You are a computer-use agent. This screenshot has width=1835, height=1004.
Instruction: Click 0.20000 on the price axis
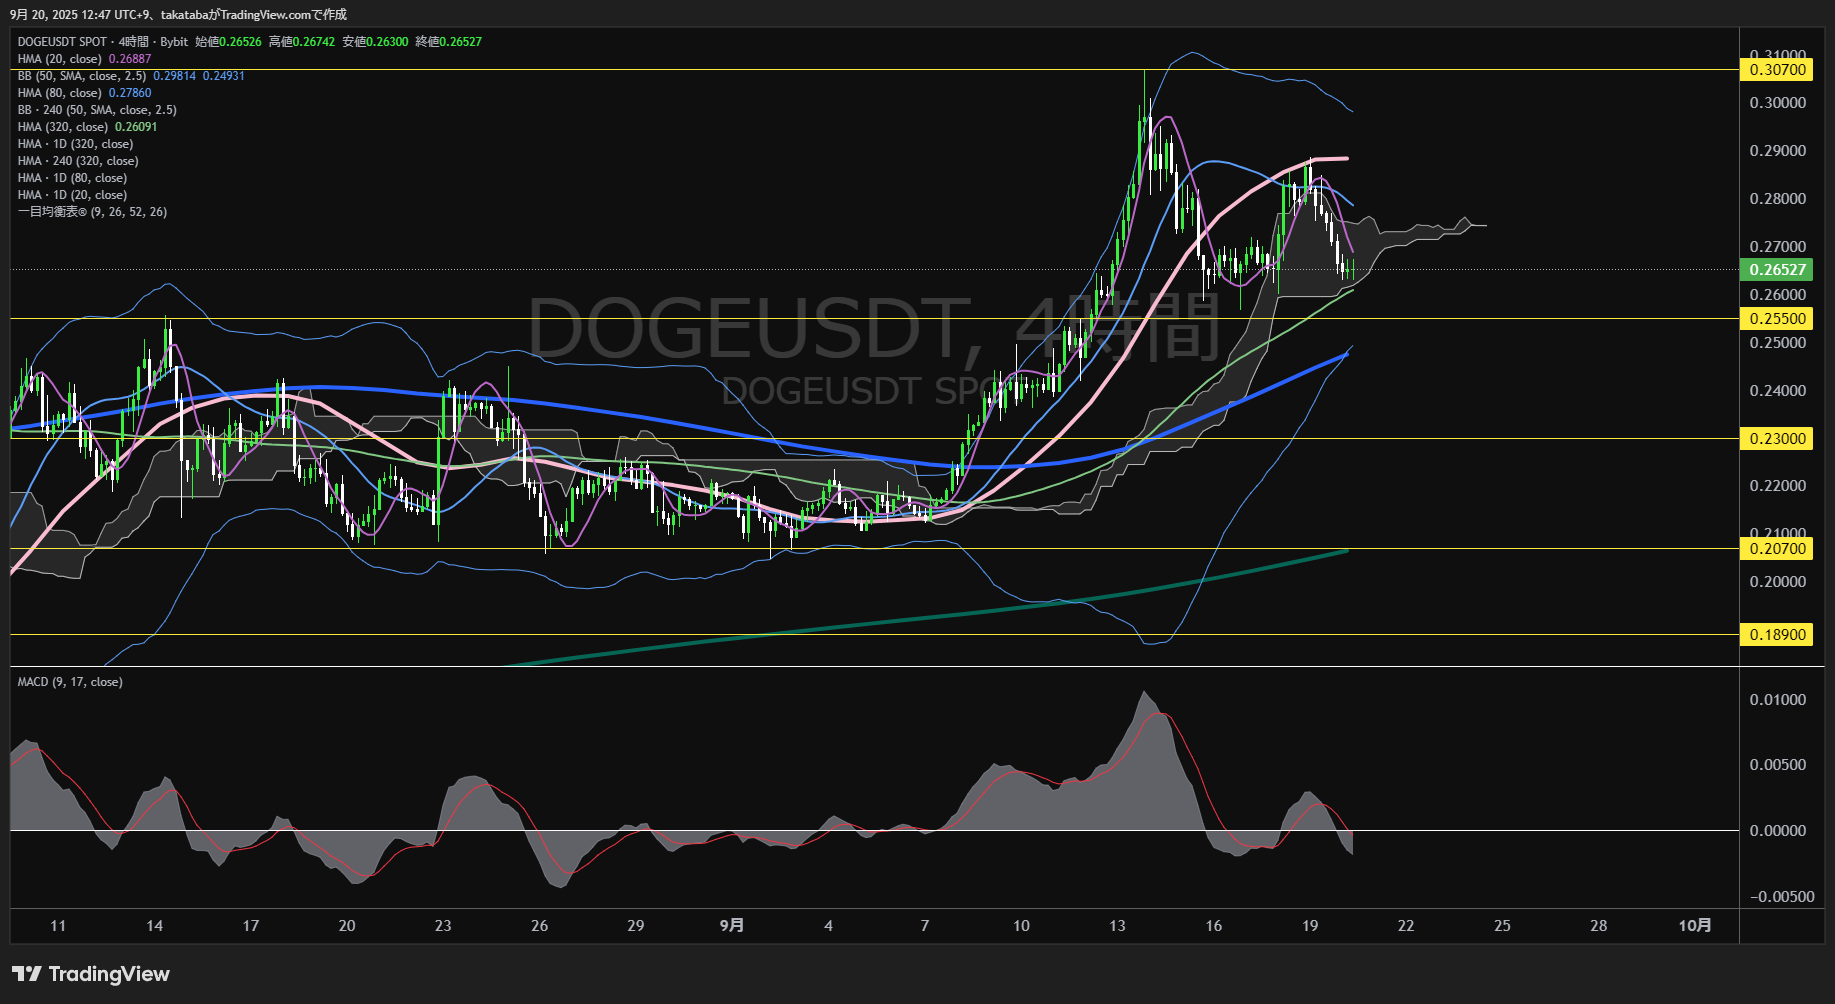coord(1777,582)
